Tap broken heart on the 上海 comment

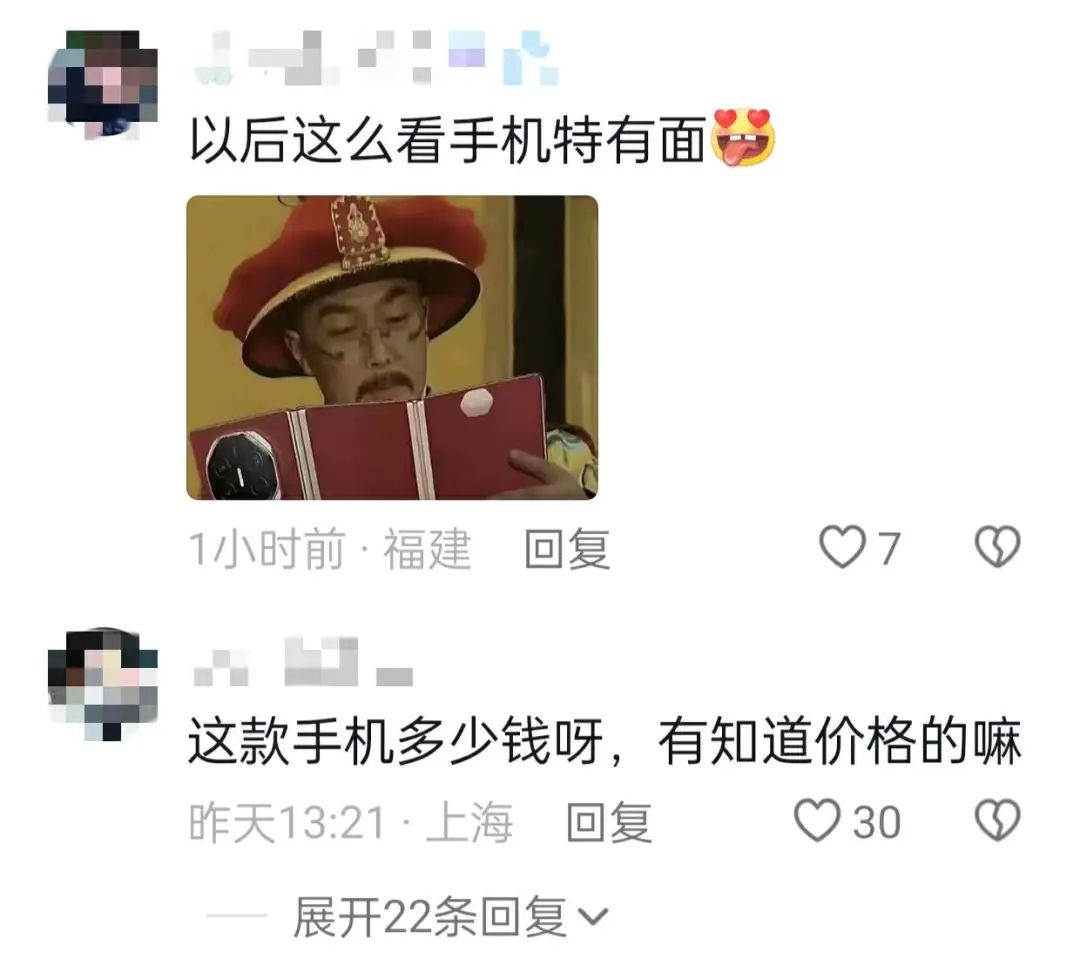click(997, 820)
